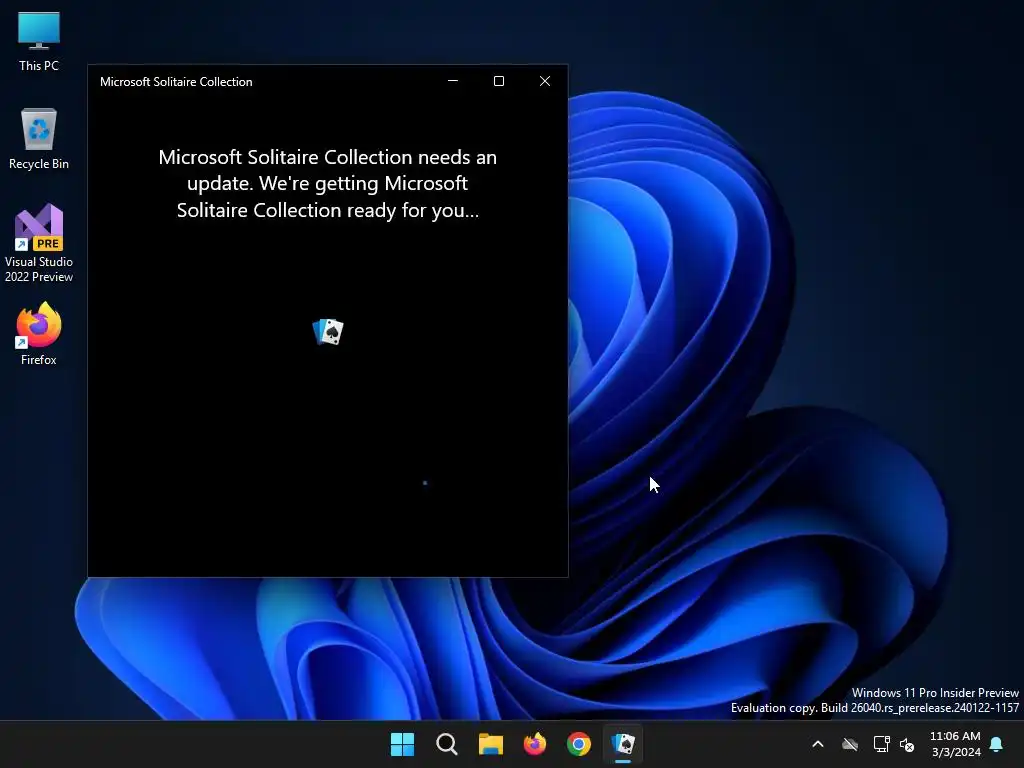Open taskbar Search
The width and height of the screenshot is (1024, 768).
coord(447,744)
